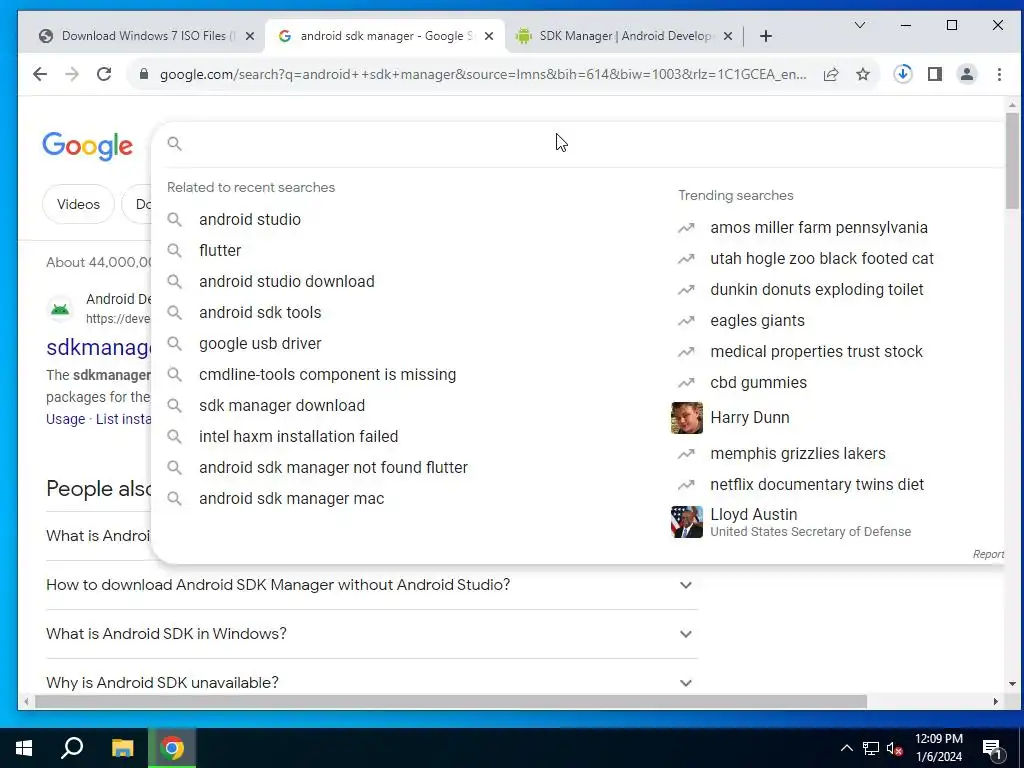Report inappropriate predictions via Report link
Image resolution: width=1024 pixels, height=768 pixels.
(x=988, y=554)
